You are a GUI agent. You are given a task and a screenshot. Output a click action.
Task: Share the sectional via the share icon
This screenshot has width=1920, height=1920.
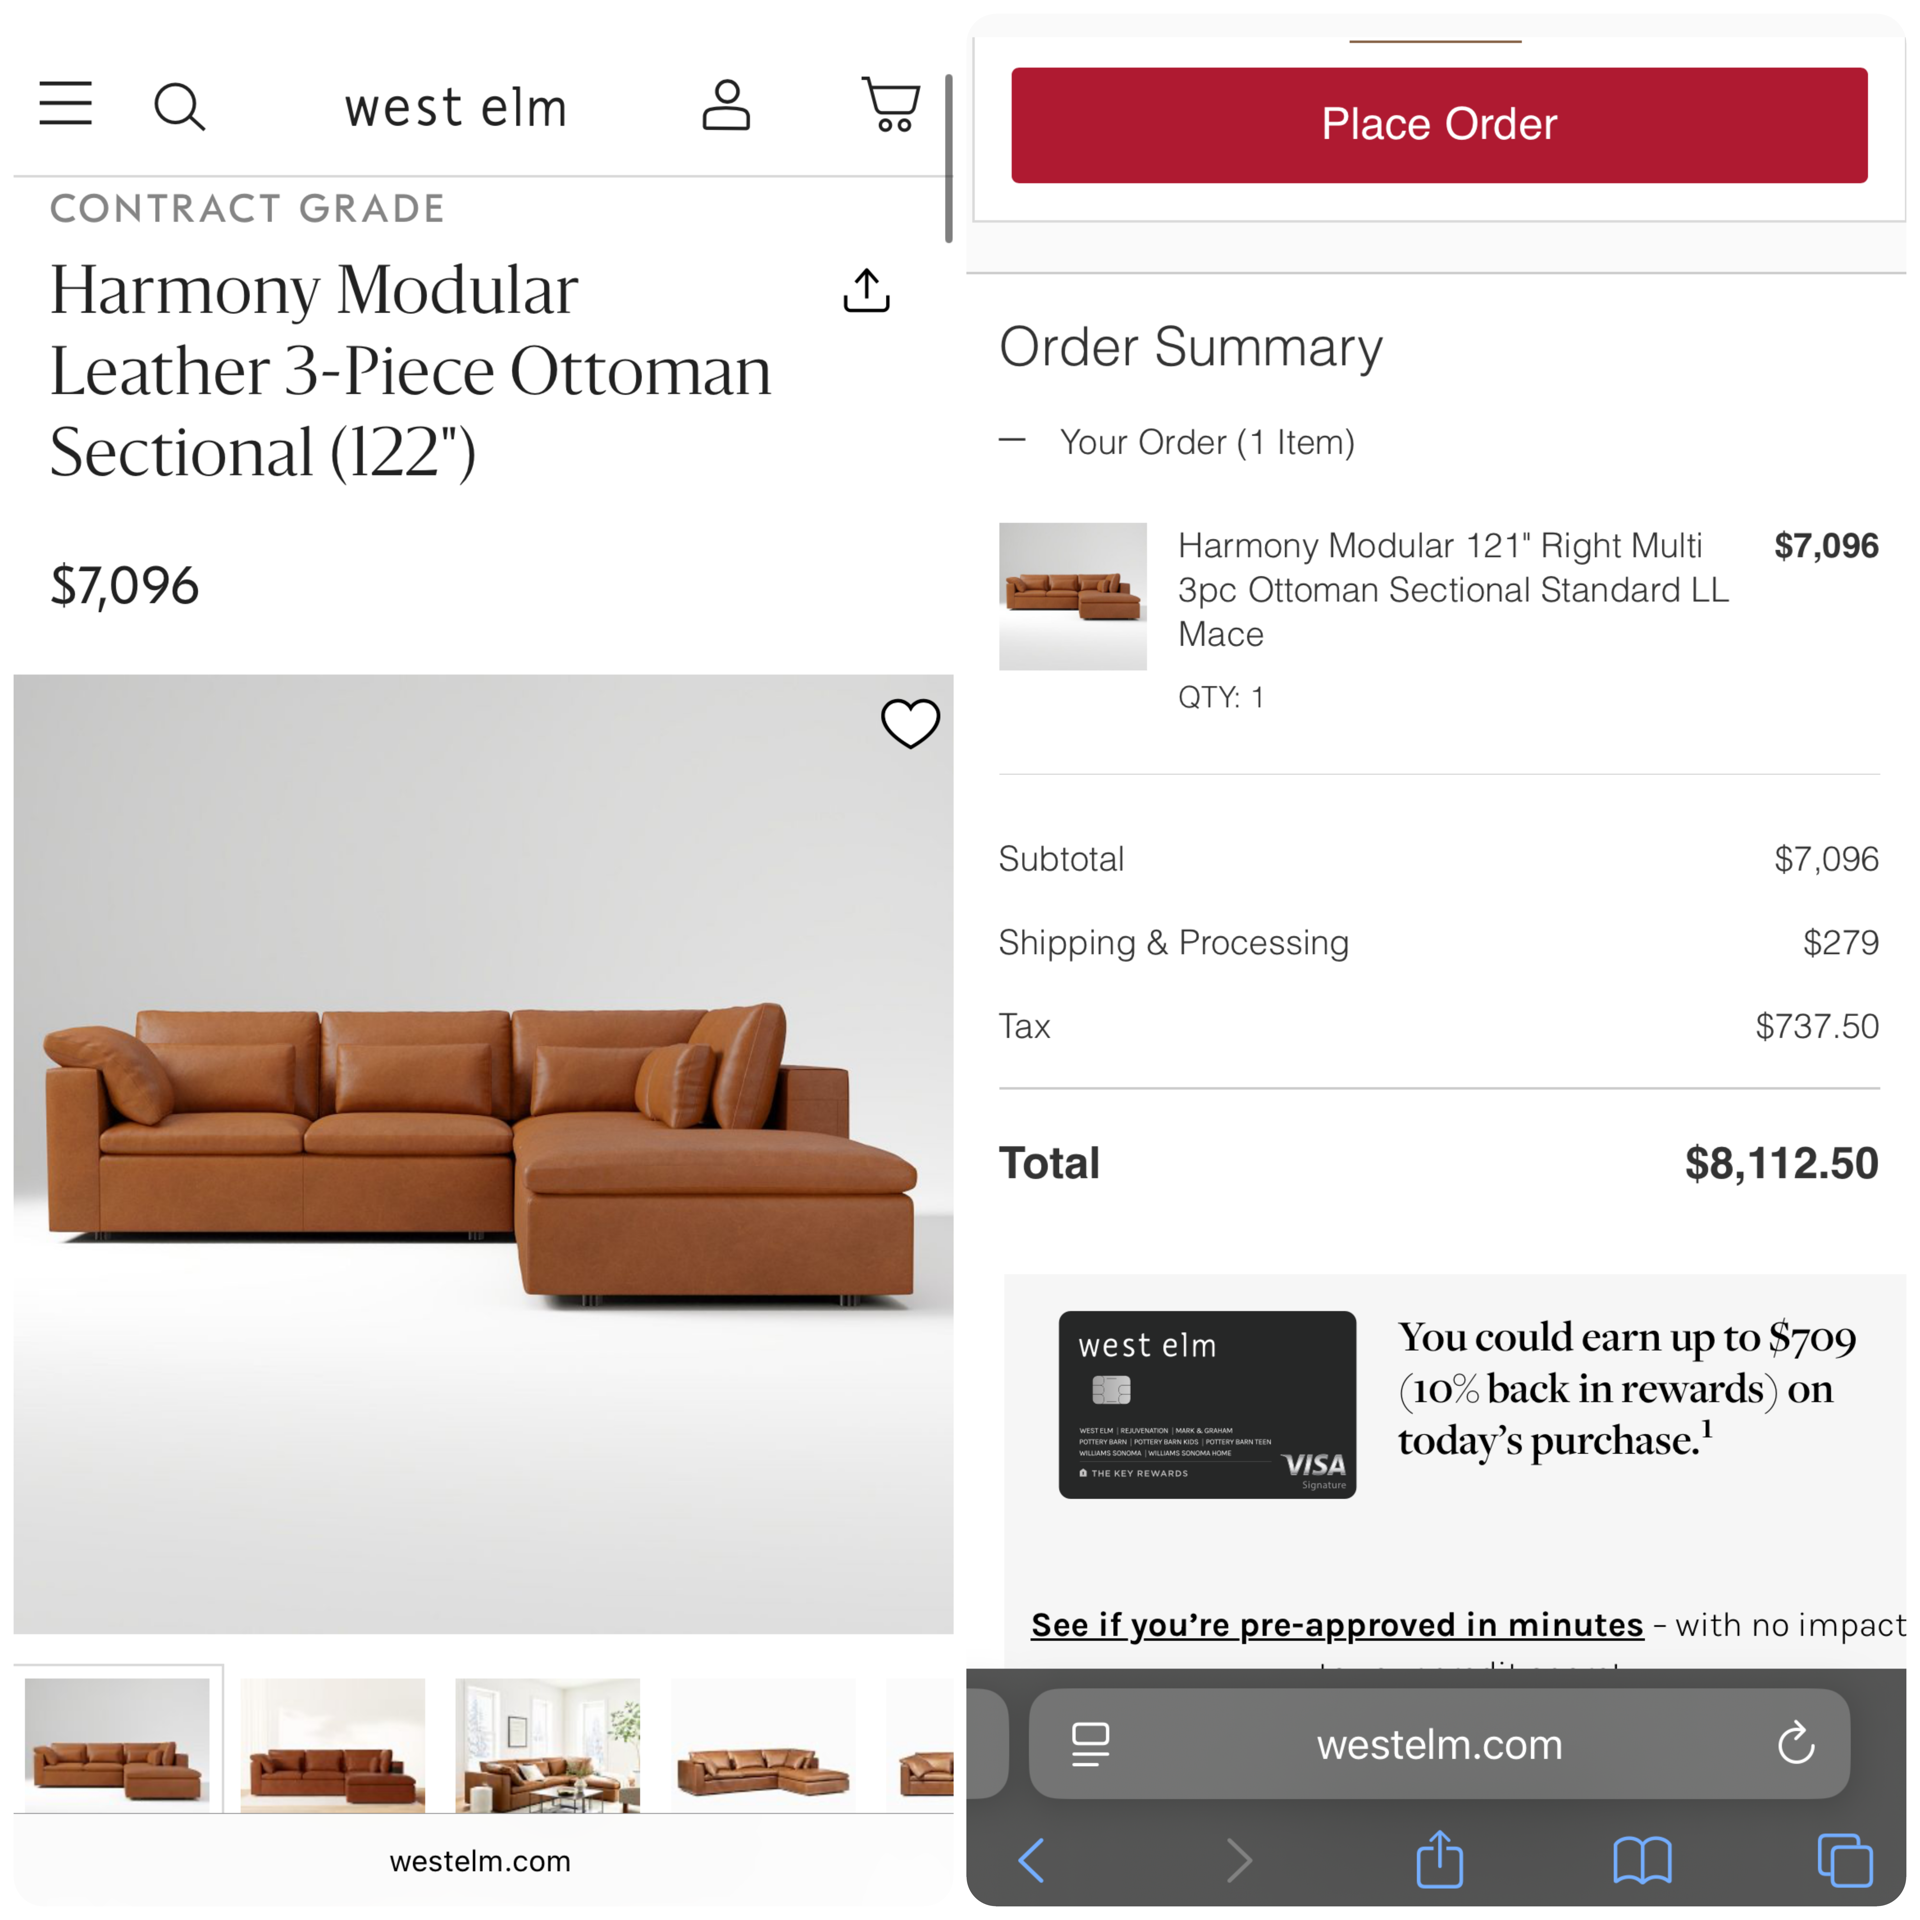pos(866,291)
